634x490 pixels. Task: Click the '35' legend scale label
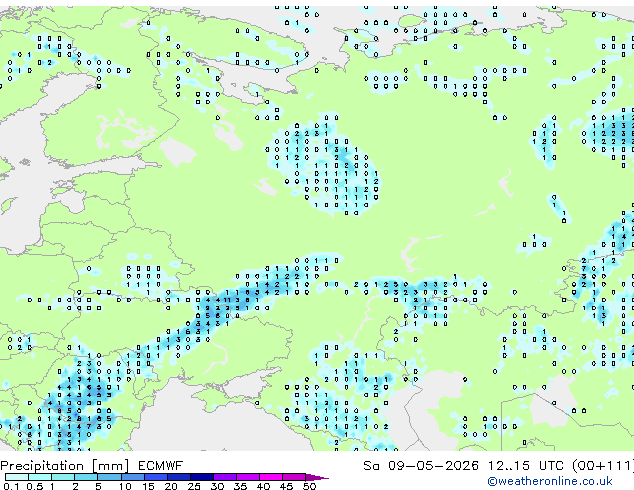point(240,486)
